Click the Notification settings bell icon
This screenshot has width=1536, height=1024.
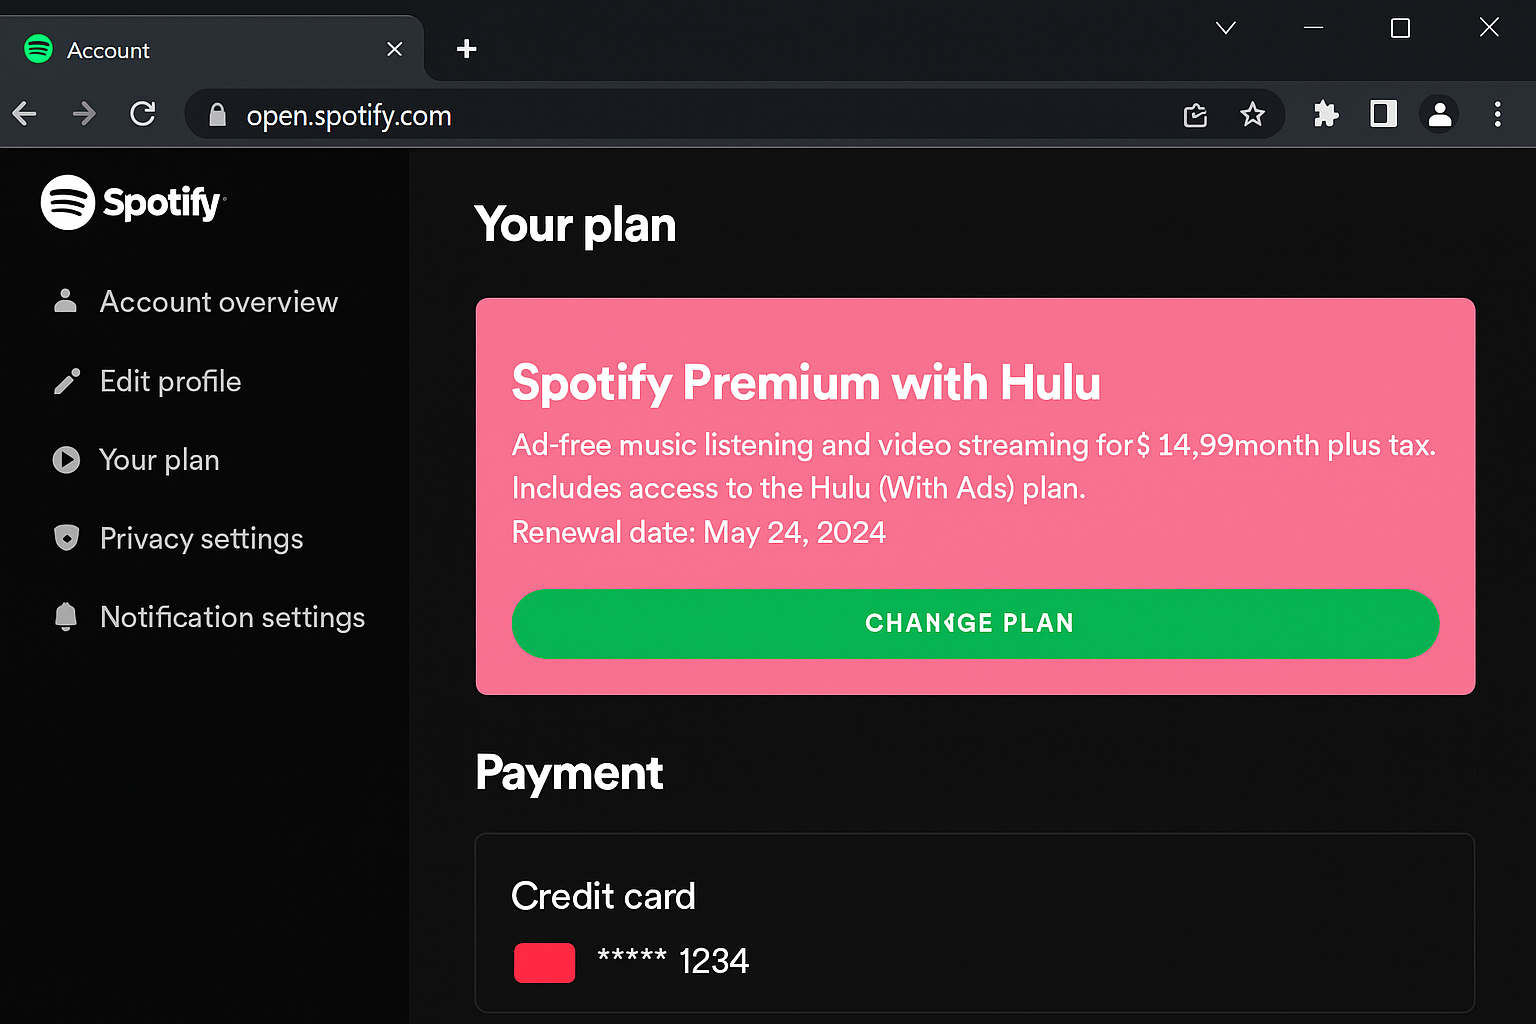(x=66, y=617)
